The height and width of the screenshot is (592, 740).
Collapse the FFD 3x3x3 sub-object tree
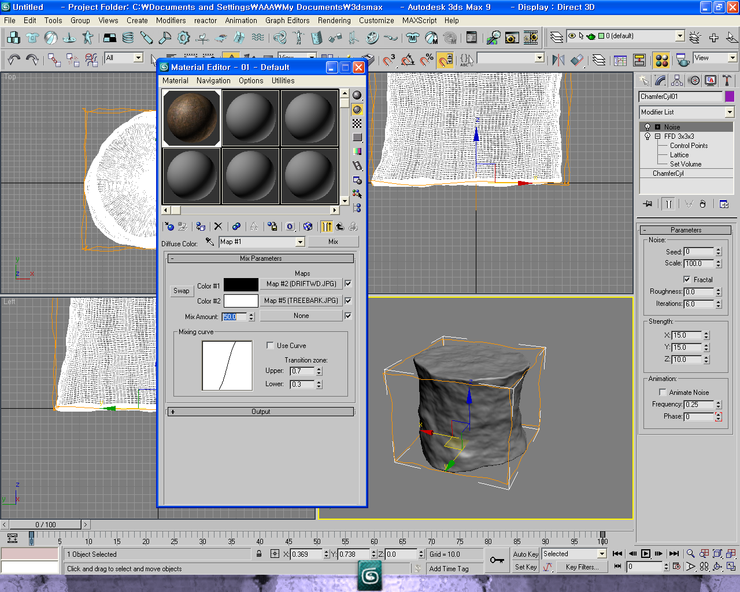tap(657, 136)
